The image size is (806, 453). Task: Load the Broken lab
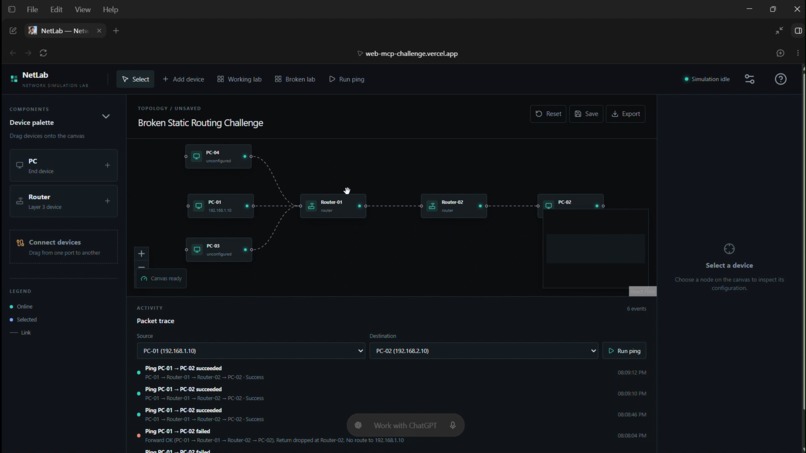coord(295,79)
